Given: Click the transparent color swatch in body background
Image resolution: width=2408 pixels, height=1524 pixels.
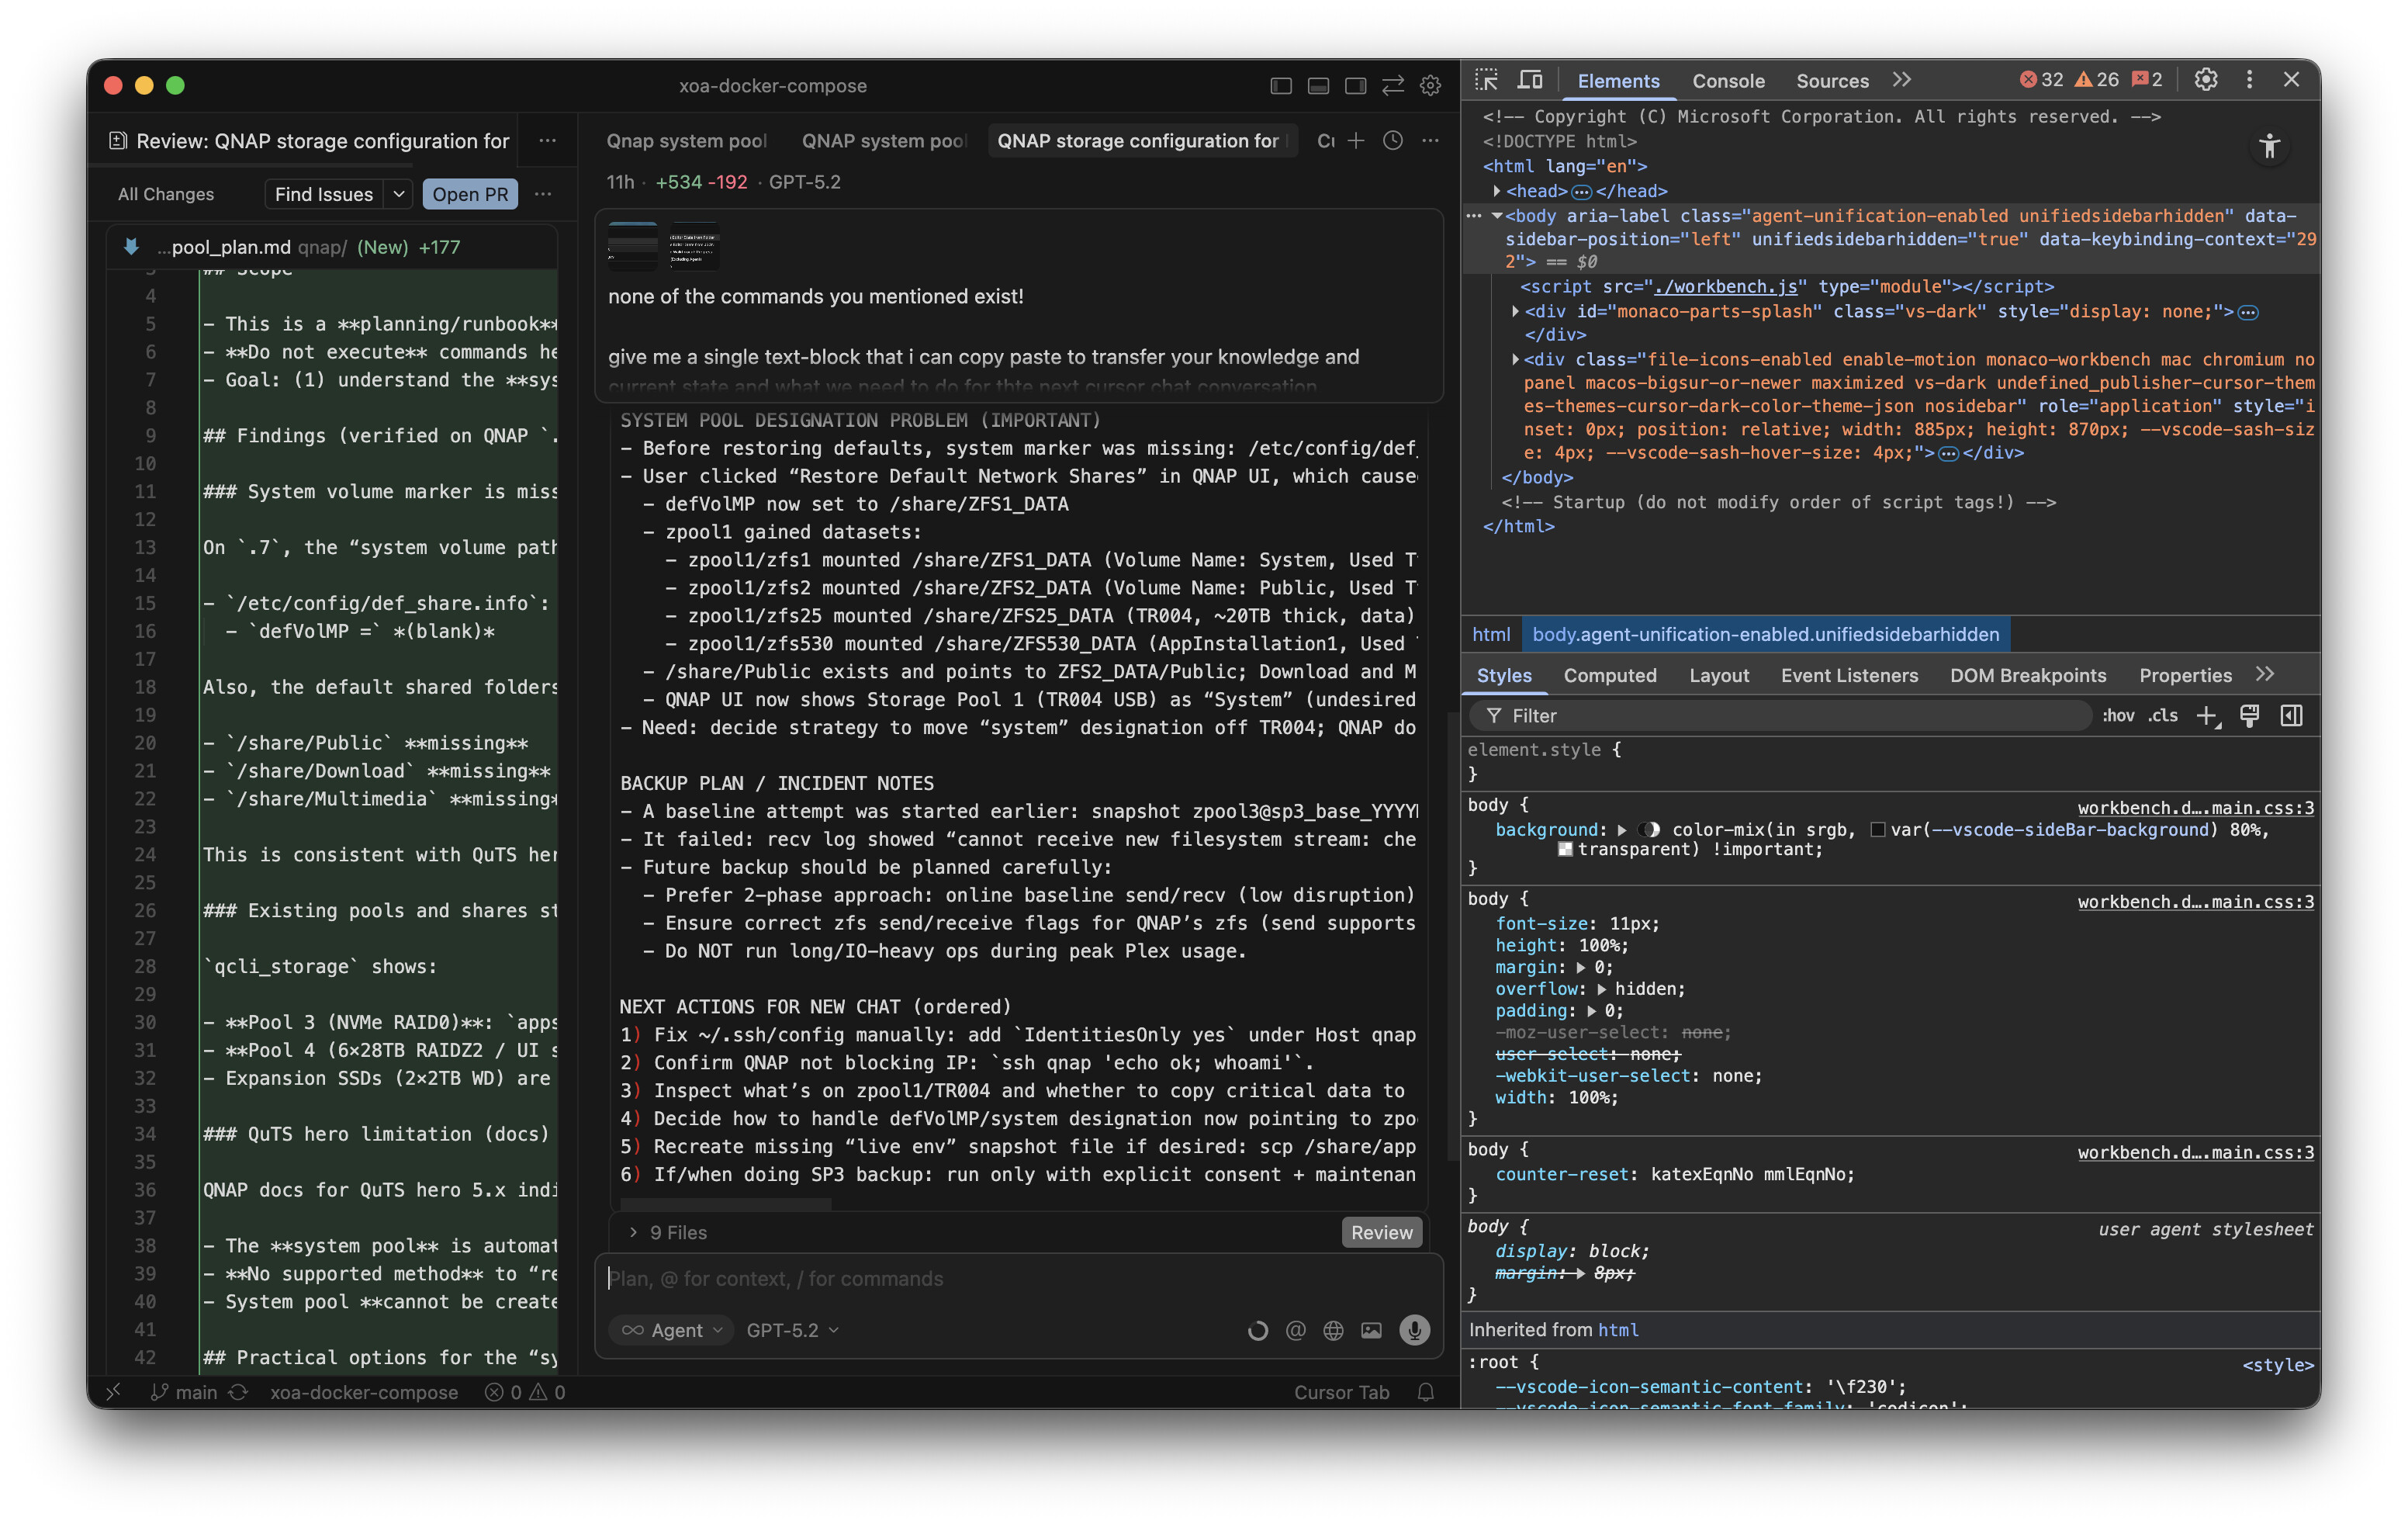Looking at the screenshot, I should pyautogui.click(x=1565, y=850).
